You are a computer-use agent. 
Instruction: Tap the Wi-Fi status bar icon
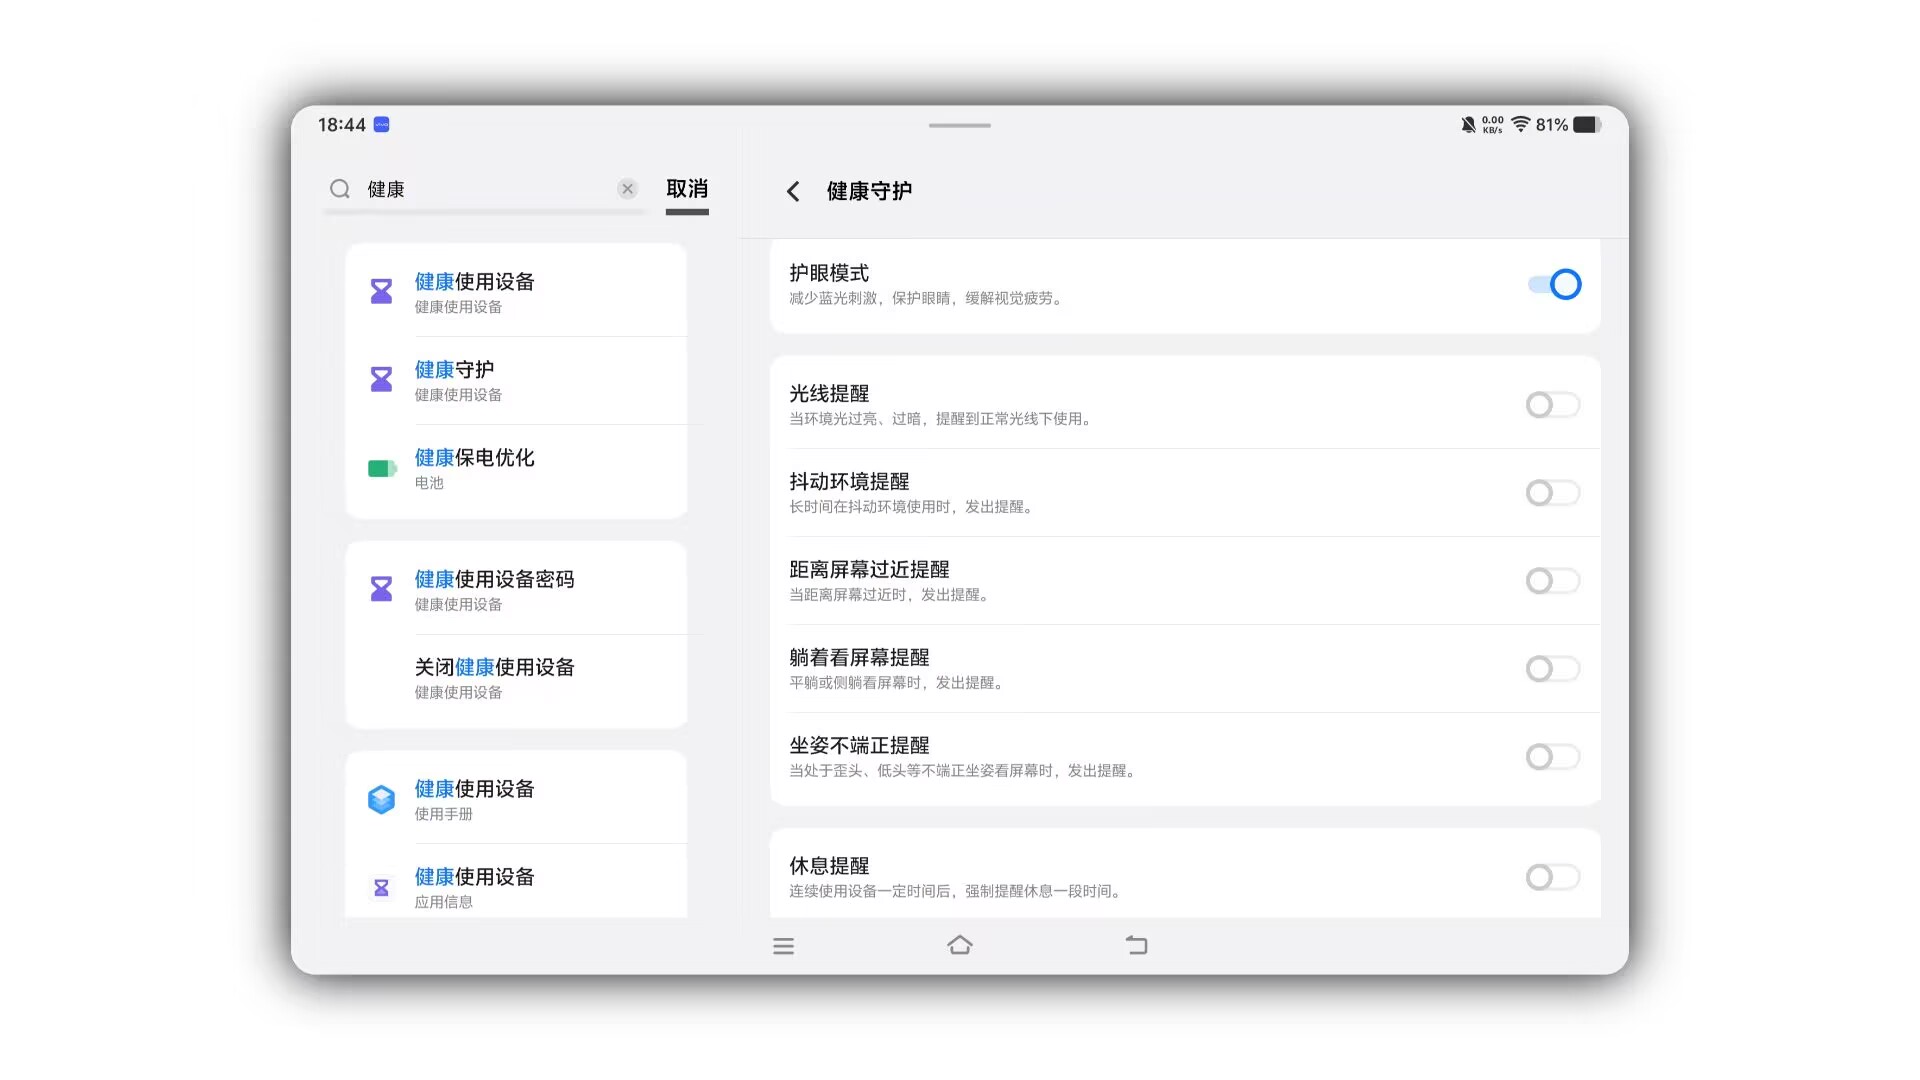[1520, 124]
